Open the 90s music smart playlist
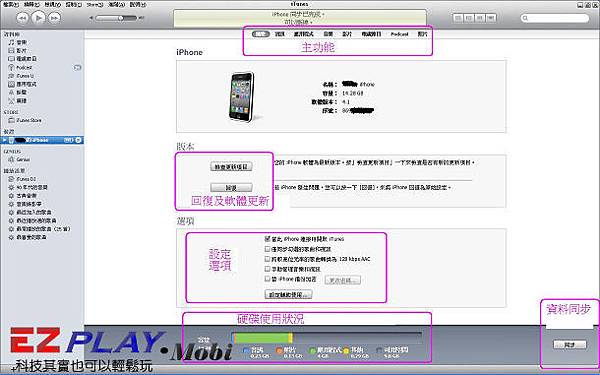The image size is (600, 375). [28, 188]
